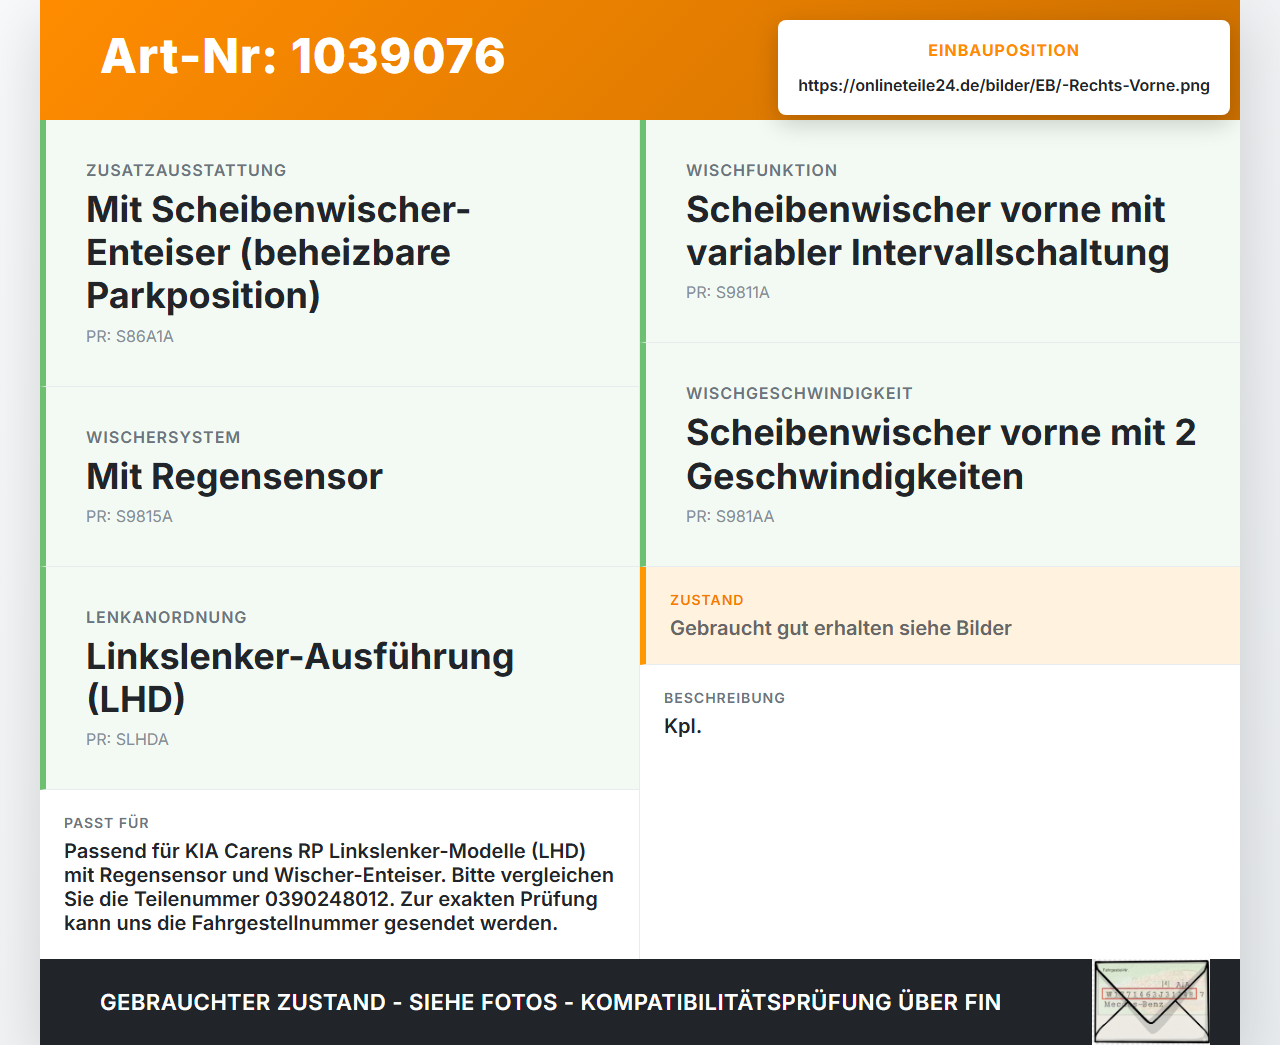
Task: Select the EINBAUPOSITION label
Action: pos(1004,50)
